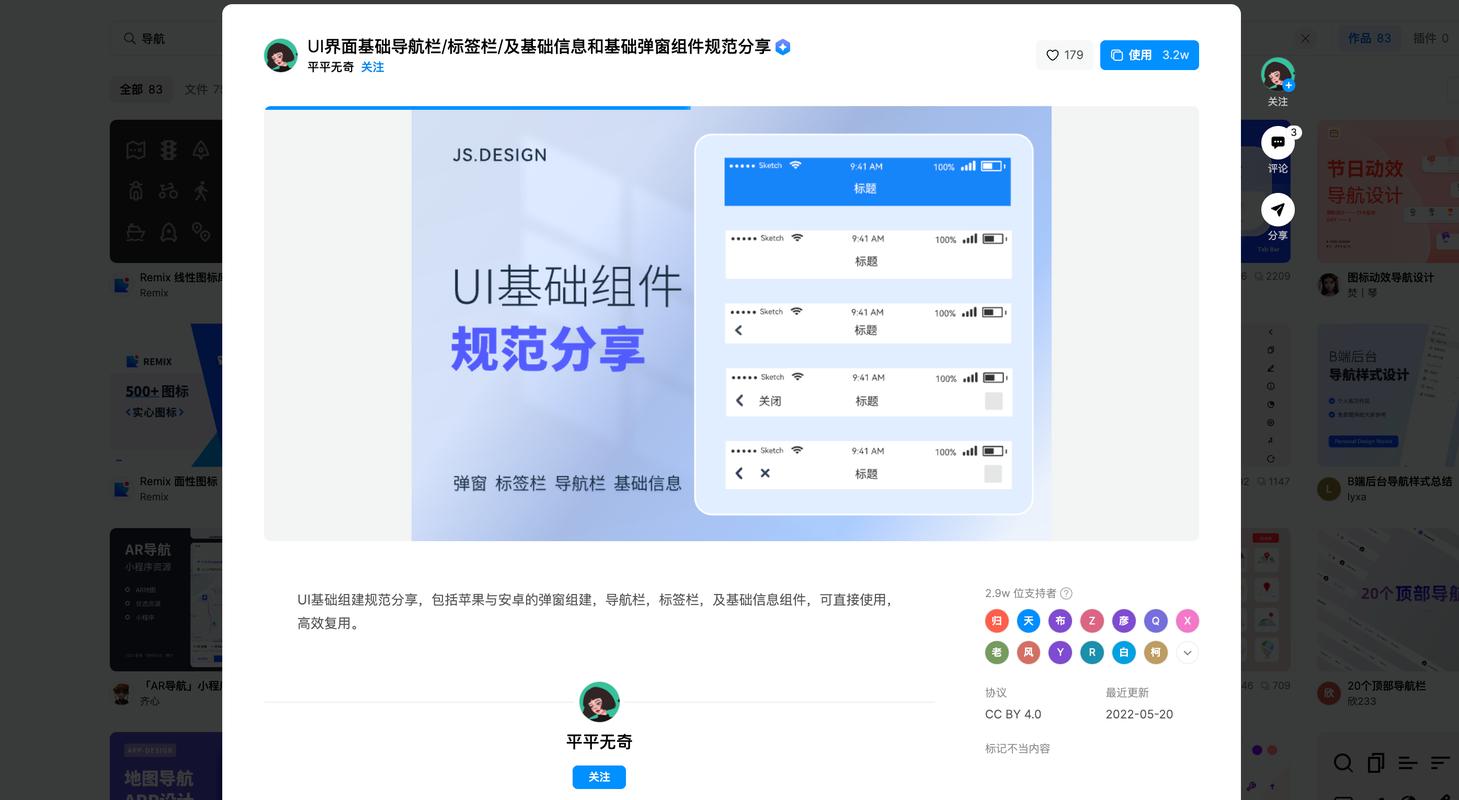
Task: Click the magnifier icon in the background search bar
Action: click(129, 38)
